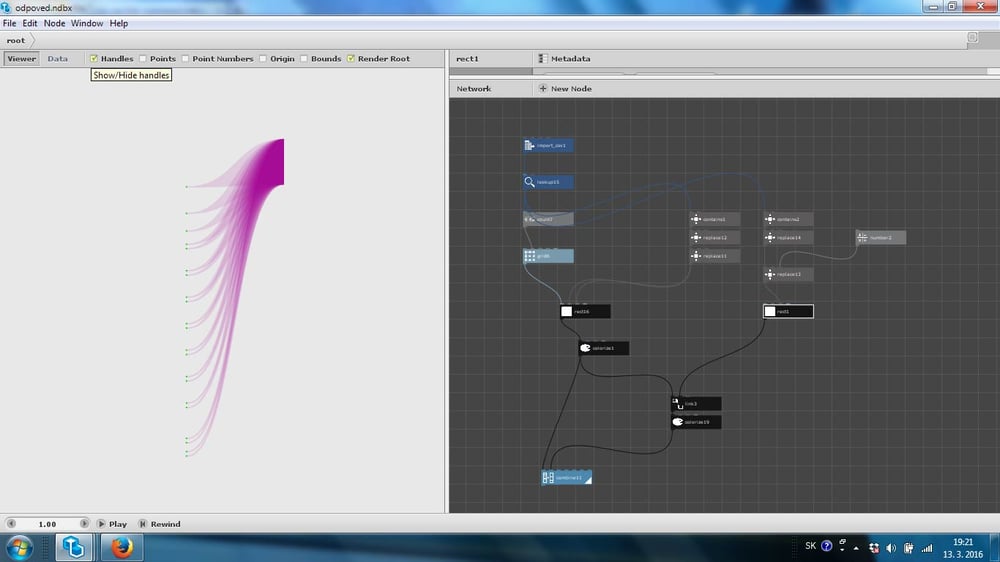Switch to the Viewer tab
This screenshot has width=1000, height=562.
pyautogui.click(x=22, y=59)
